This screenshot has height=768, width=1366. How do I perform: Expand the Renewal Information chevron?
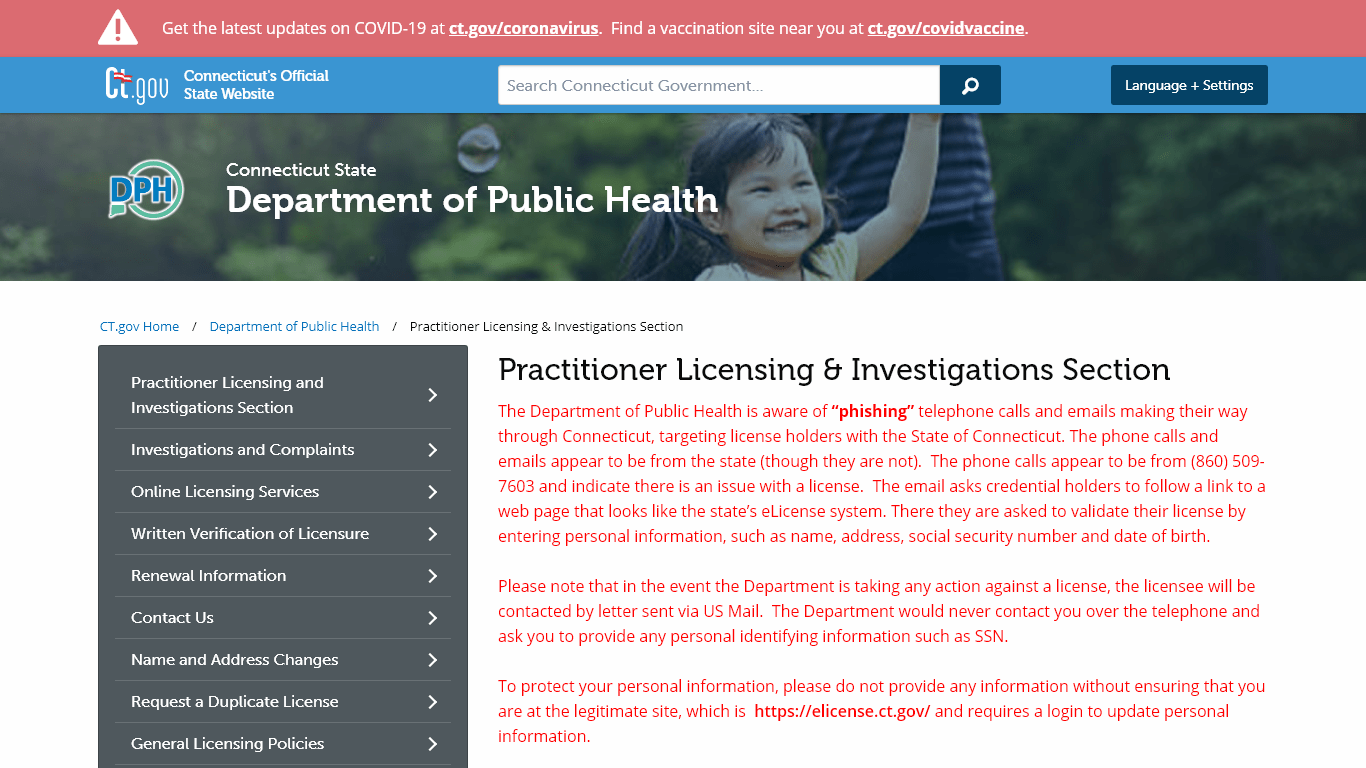point(434,575)
